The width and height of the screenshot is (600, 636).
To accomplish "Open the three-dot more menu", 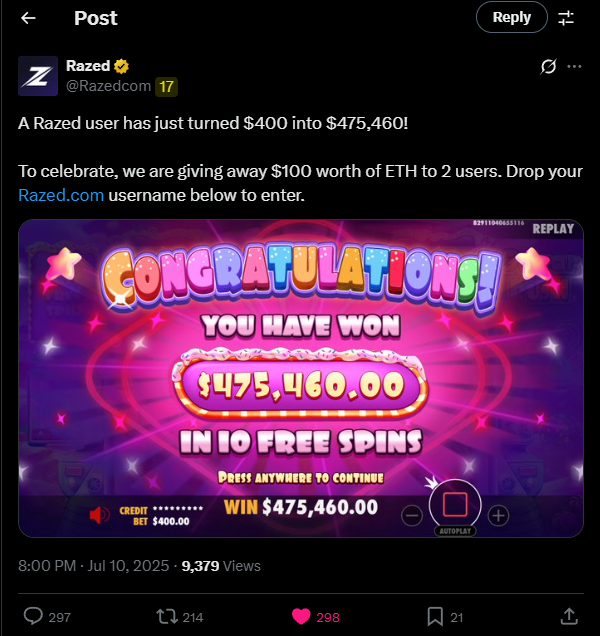I will [x=574, y=67].
